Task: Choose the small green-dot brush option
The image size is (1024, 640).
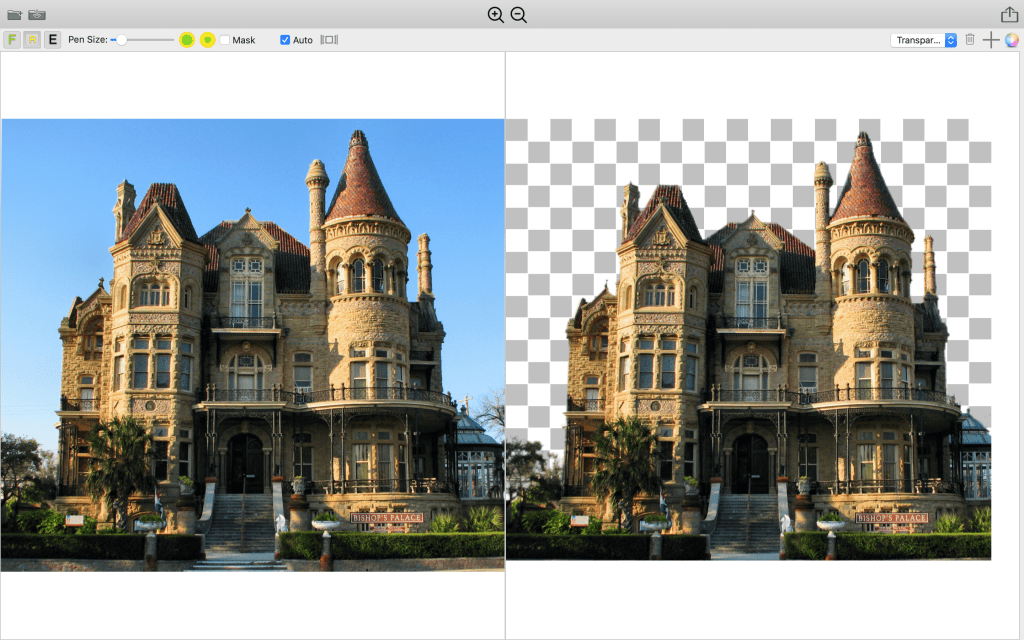Action: (x=207, y=40)
